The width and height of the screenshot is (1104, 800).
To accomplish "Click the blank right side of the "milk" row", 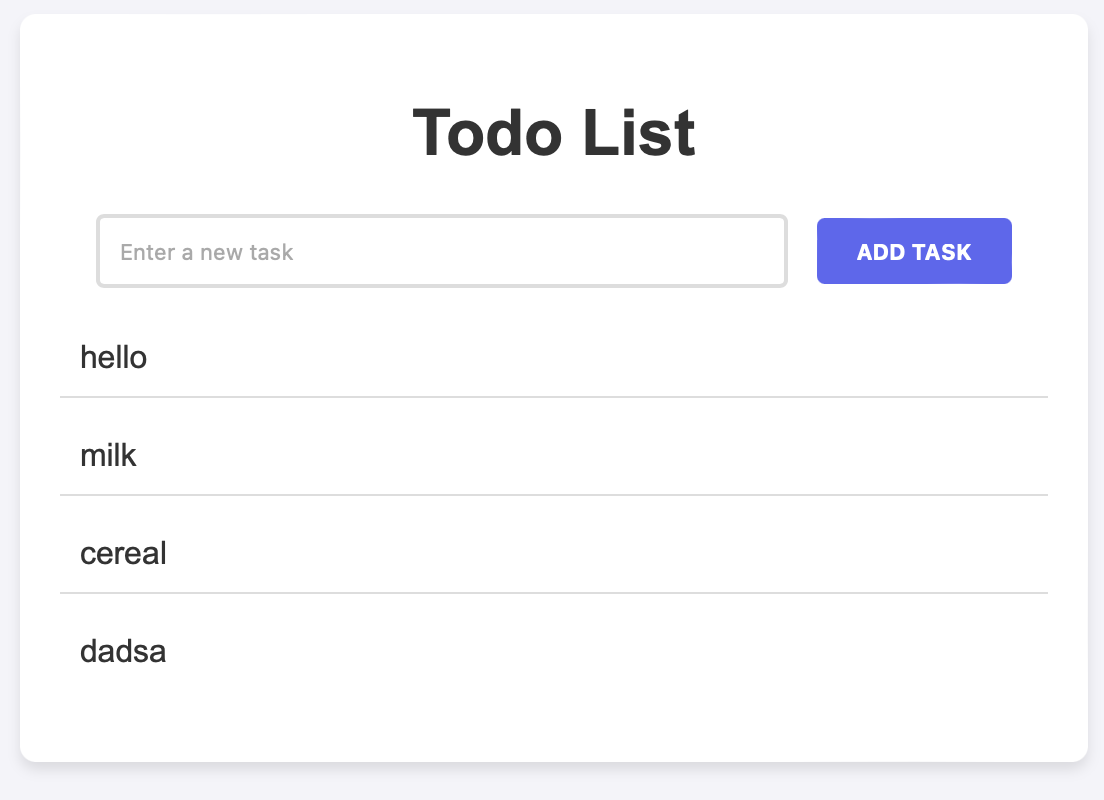I will tap(774, 456).
